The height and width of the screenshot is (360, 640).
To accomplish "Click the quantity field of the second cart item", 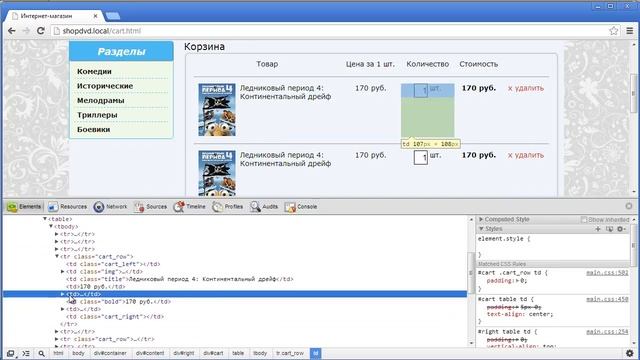I will click(421, 157).
